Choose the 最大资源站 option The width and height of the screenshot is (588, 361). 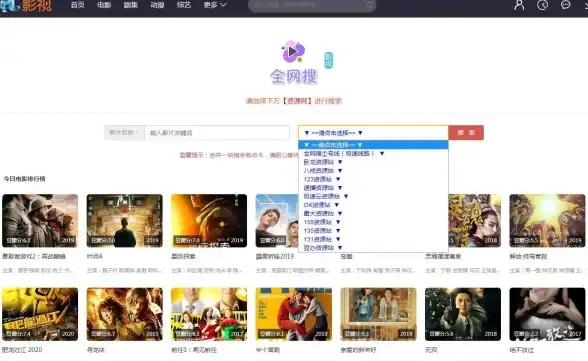pyautogui.click(x=373, y=213)
